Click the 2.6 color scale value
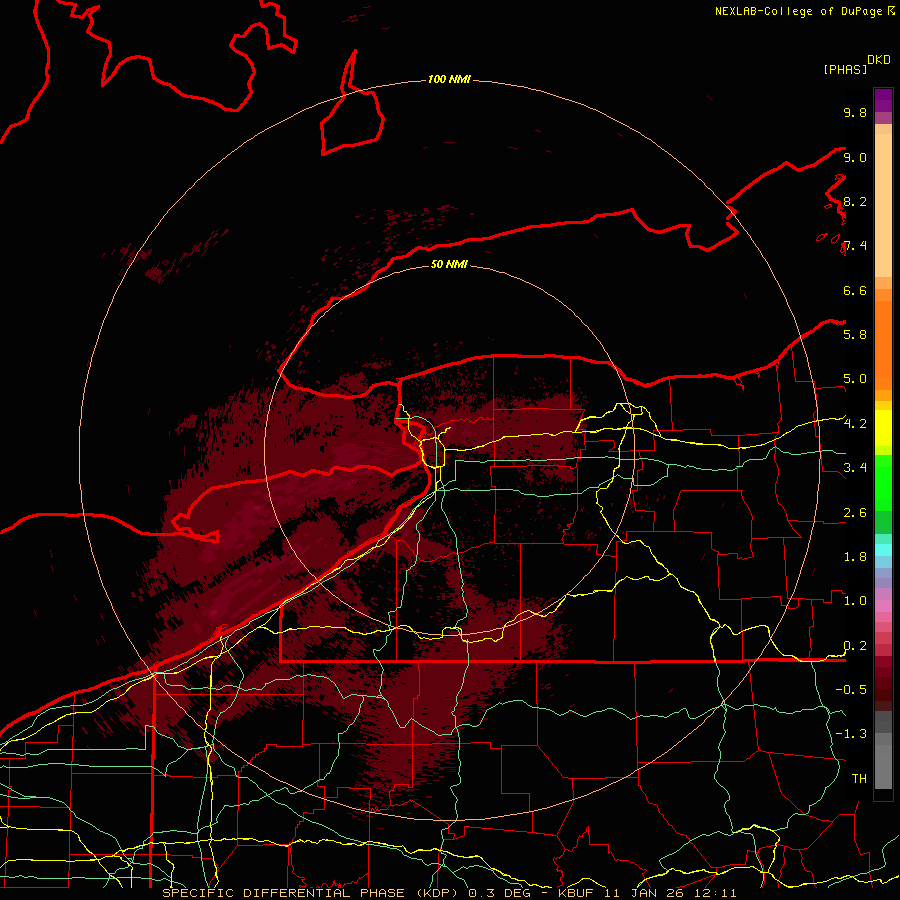The width and height of the screenshot is (900, 900). tap(855, 513)
